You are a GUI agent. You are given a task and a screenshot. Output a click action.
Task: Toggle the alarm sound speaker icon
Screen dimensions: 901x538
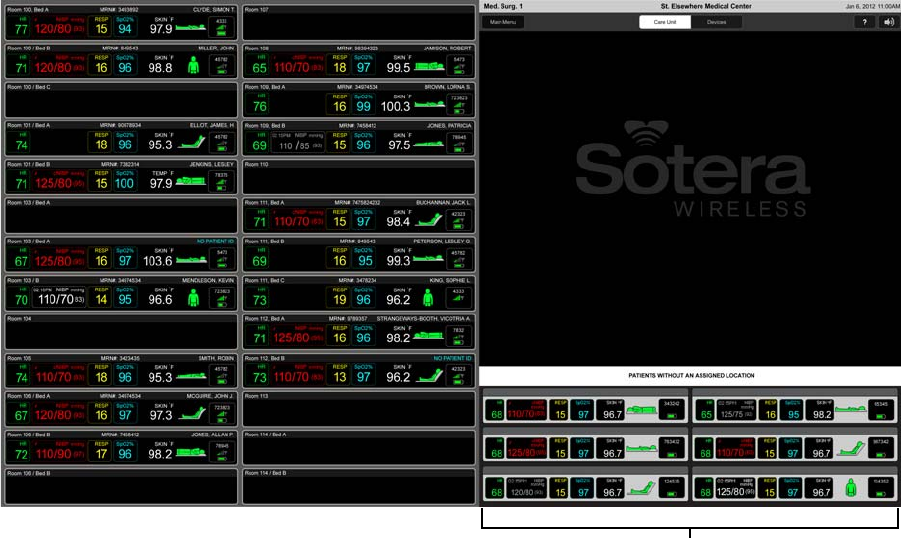pos(888,22)
